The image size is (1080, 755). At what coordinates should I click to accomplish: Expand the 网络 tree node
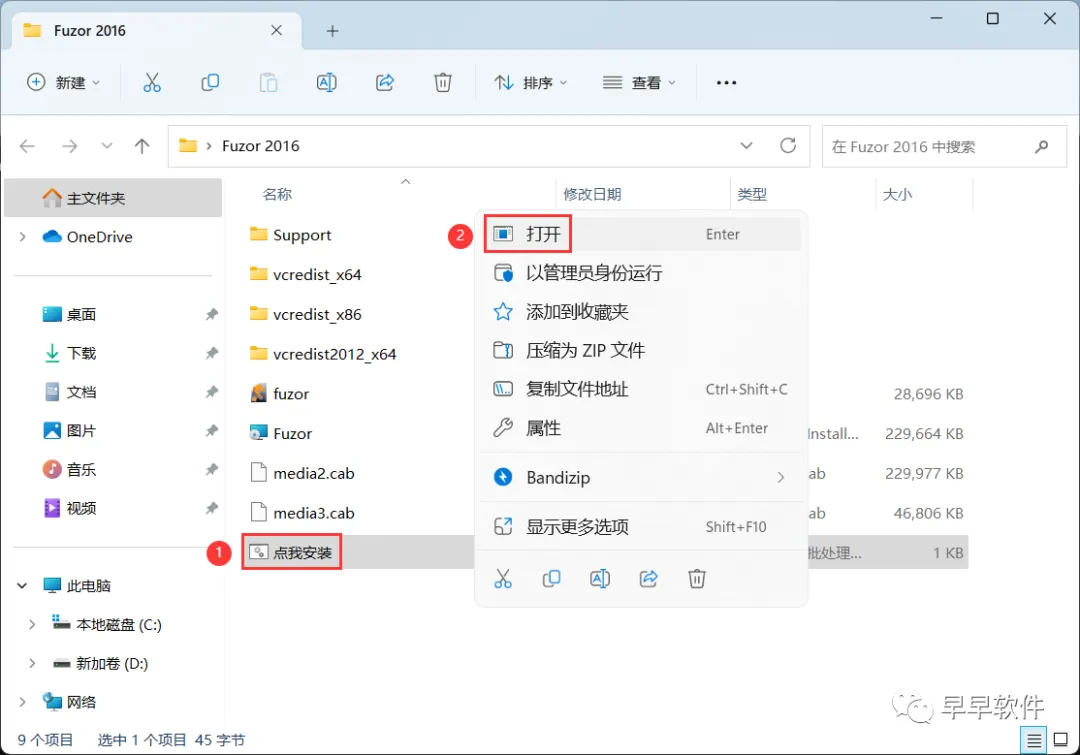(x=23, y=702)
